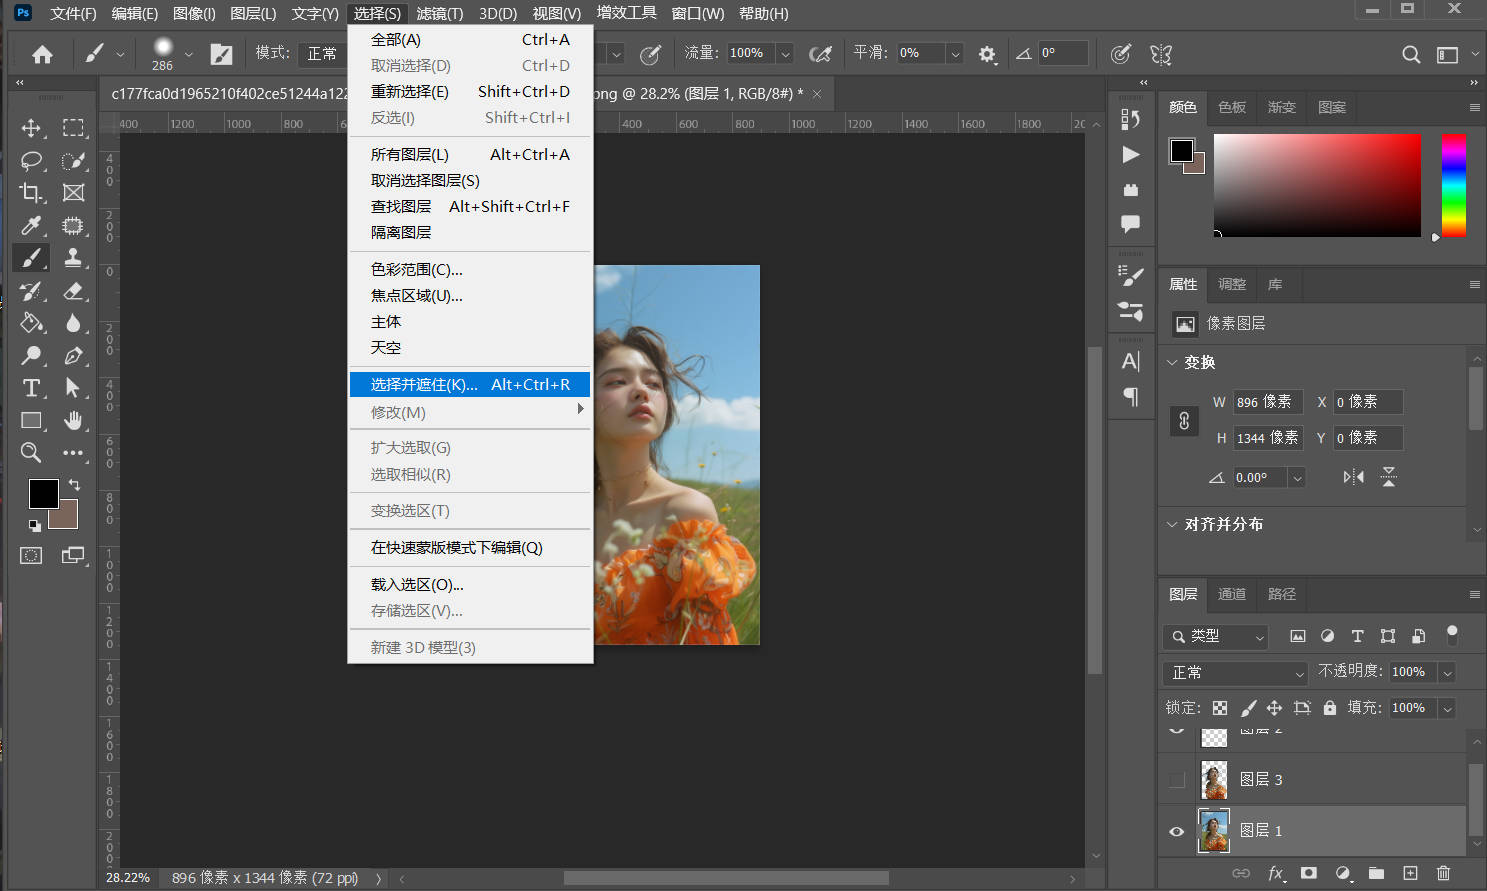Open the 滤镜 menu

click(x=439, y=13)
